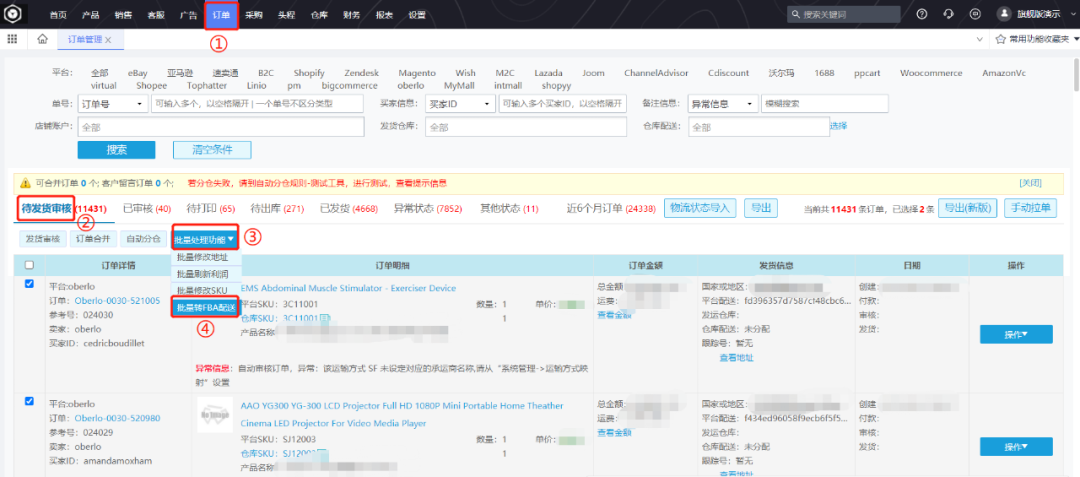The width and height of the screenshot is (1080, 477).
Task: Open the 订单 menu in the top navigation
Action: 219,15
